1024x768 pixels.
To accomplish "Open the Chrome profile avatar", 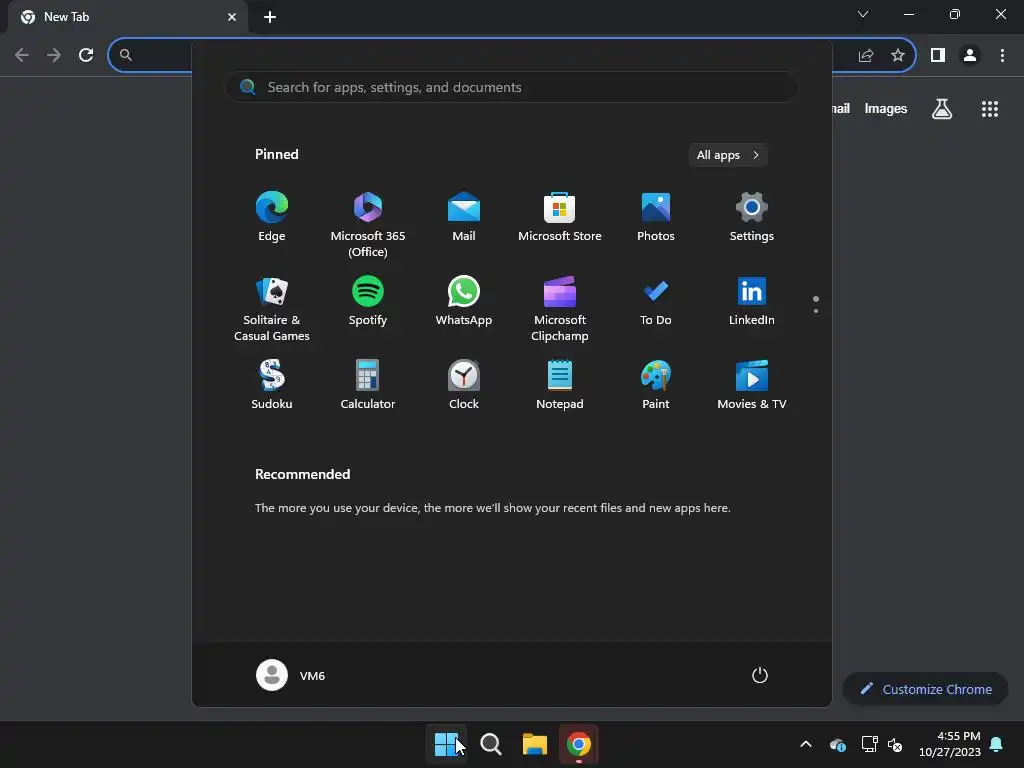I will [x=970, y=56].
